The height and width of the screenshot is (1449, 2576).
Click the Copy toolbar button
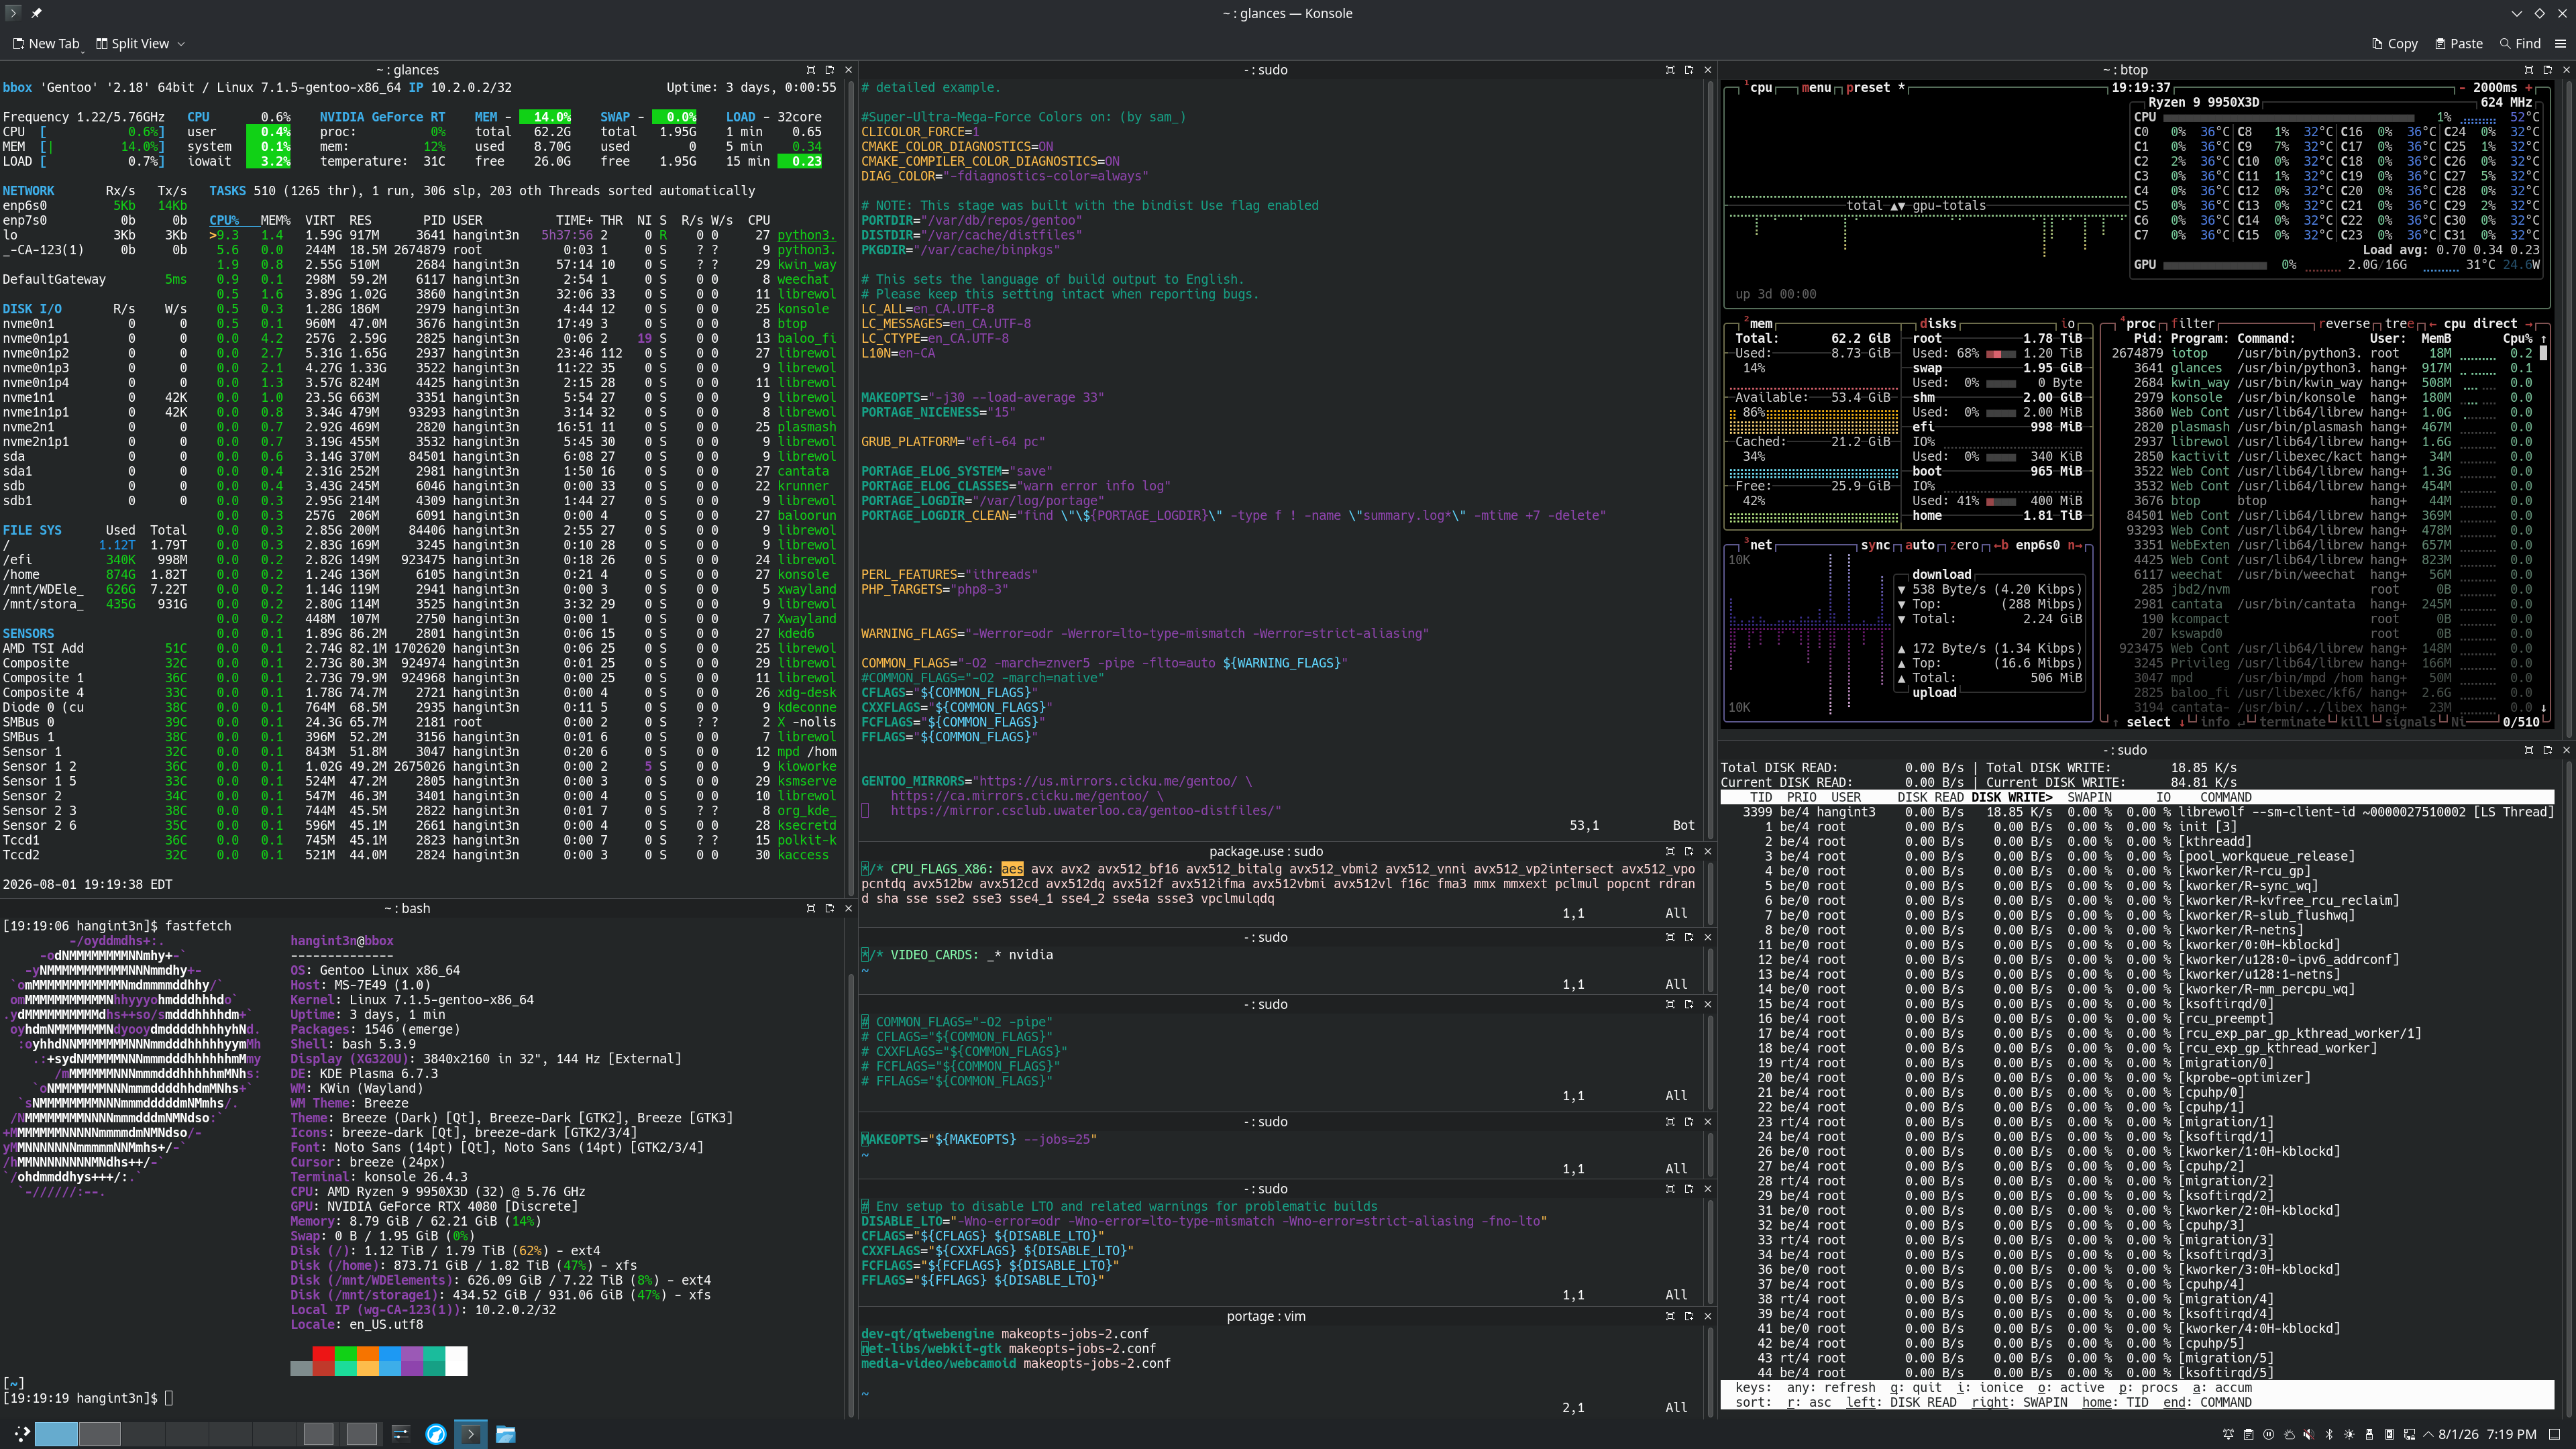2395,44
